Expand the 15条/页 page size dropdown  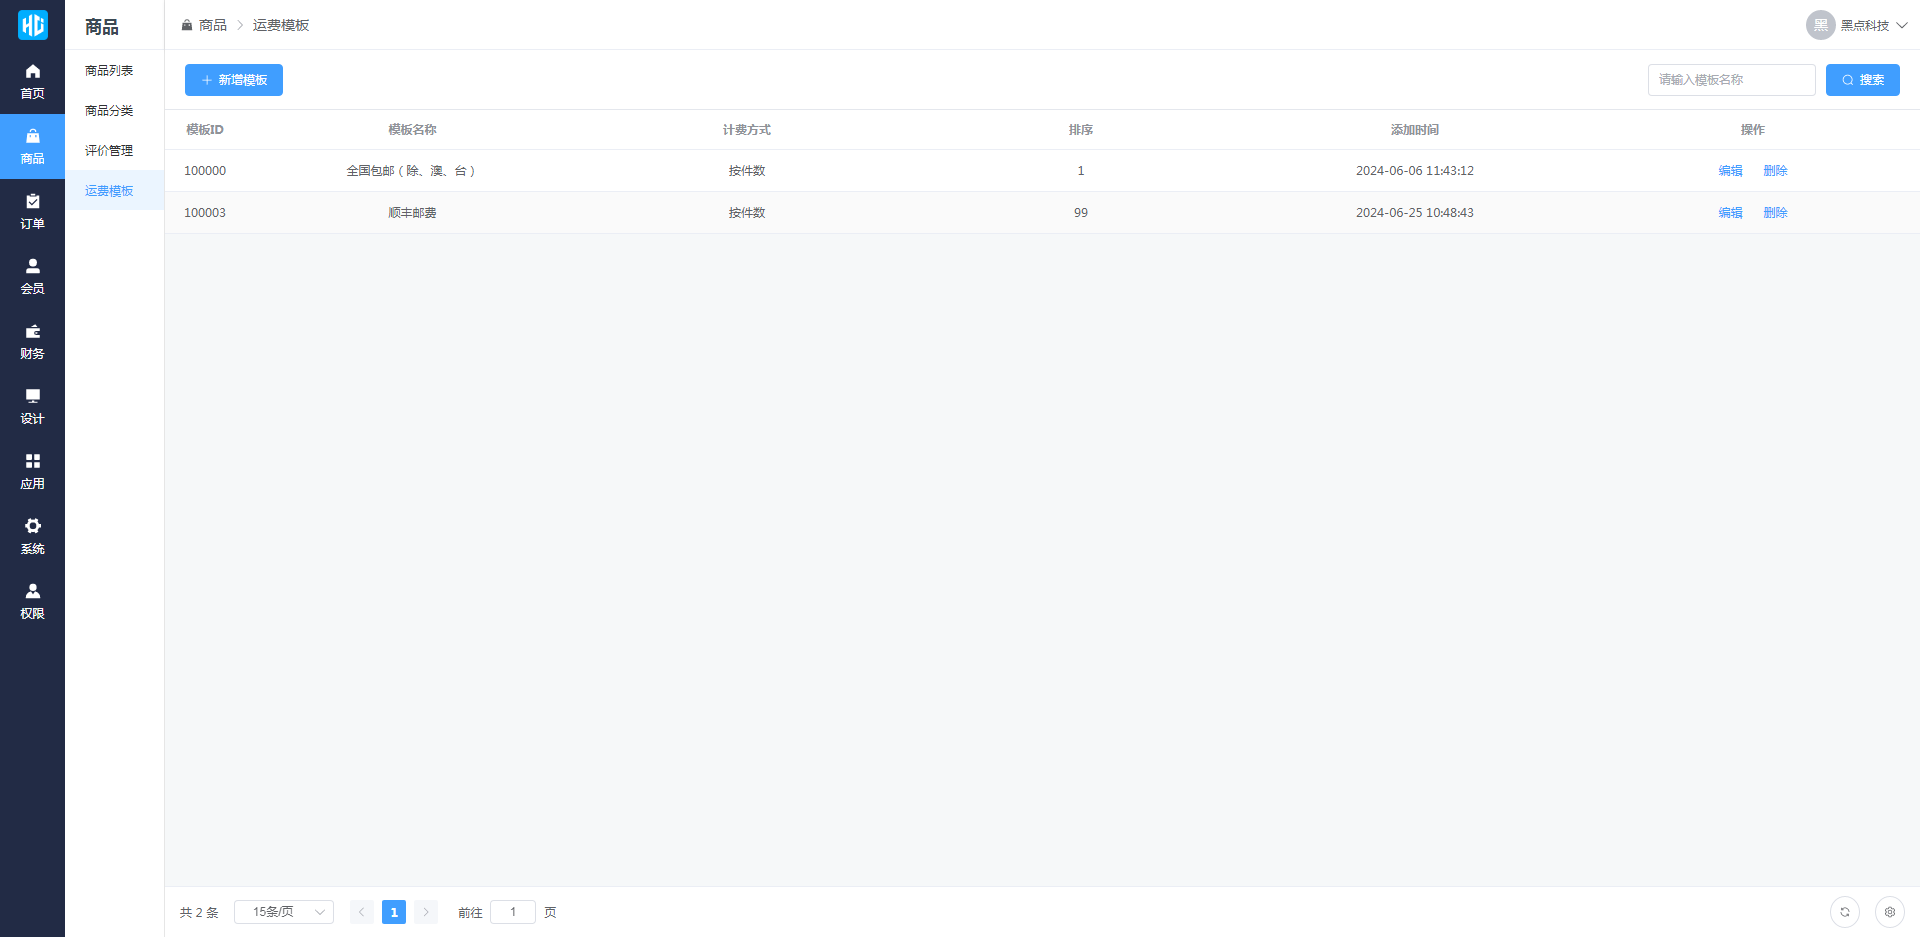(284, 912)
